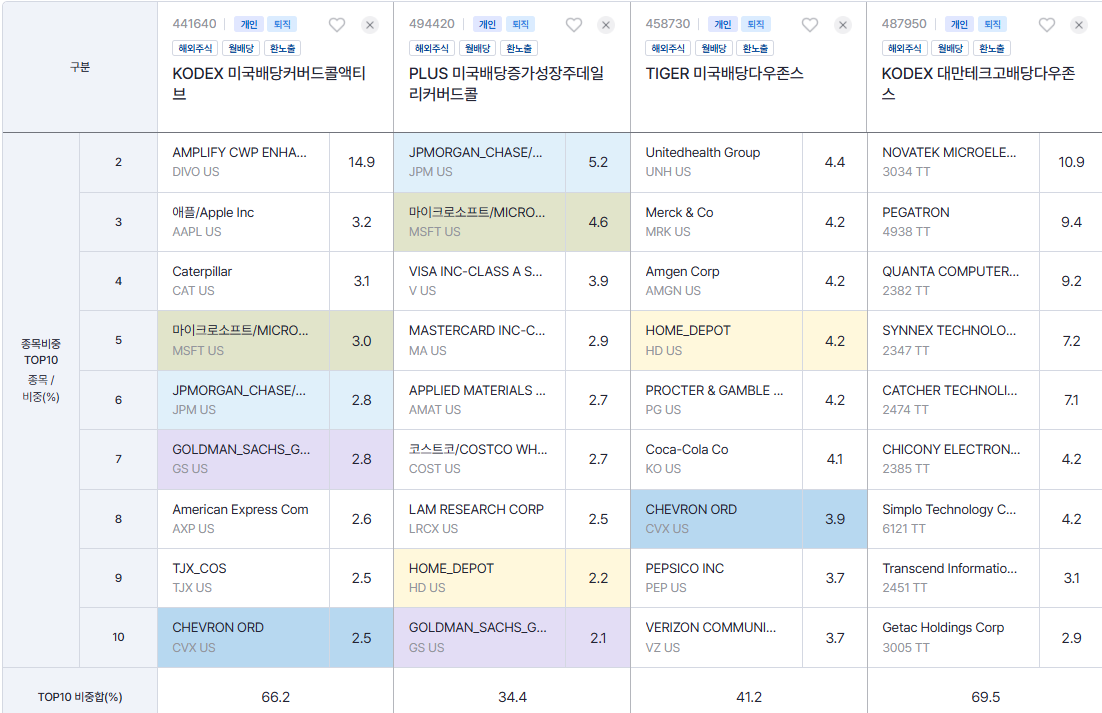This screenshot has height=713, width=1102.
Task: Click the 월배당 tag under 458730
Action: coord(714,48)
